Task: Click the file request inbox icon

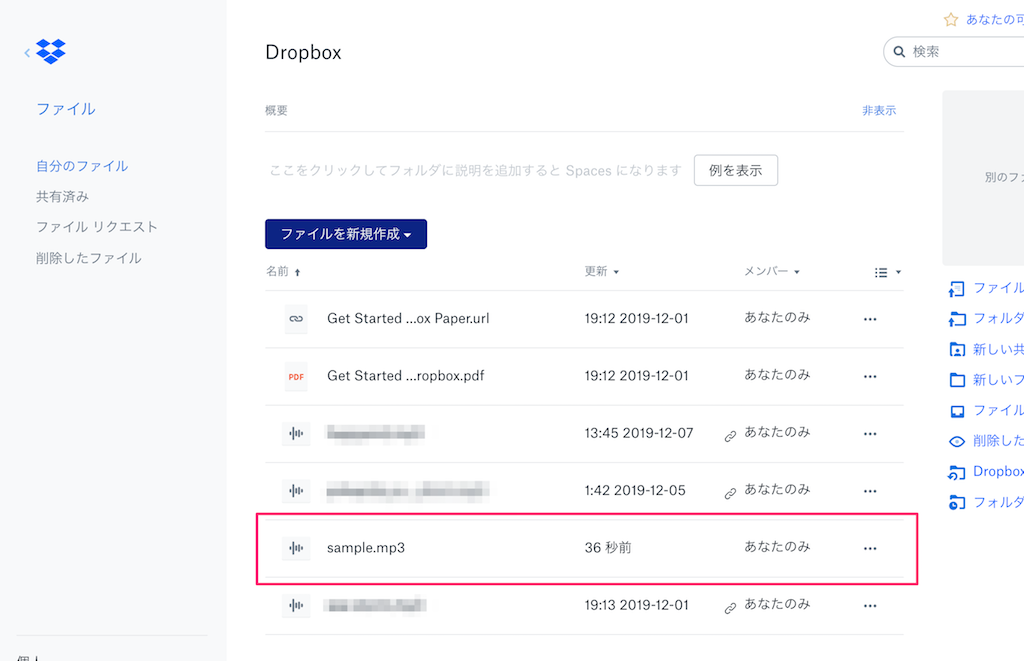Action: 957,411
